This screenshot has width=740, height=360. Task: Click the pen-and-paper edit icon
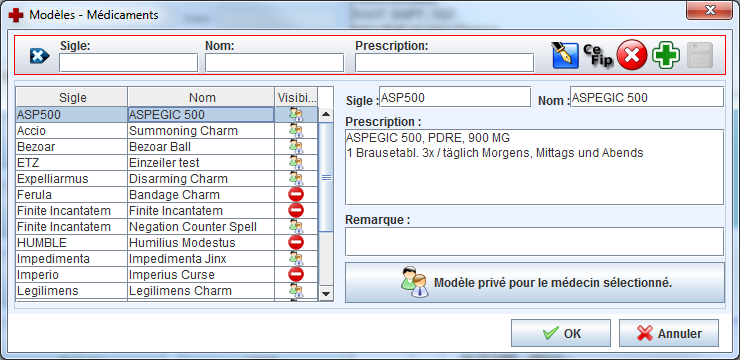coord(565,56)
